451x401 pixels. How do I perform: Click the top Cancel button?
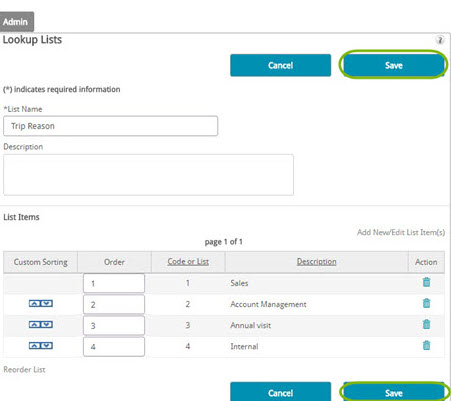point(280,65)
